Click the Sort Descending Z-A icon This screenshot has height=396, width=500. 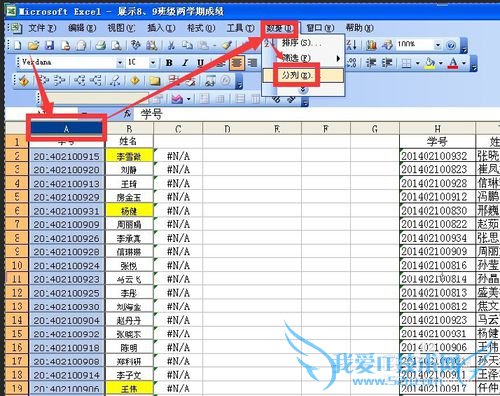coord(352,45)
